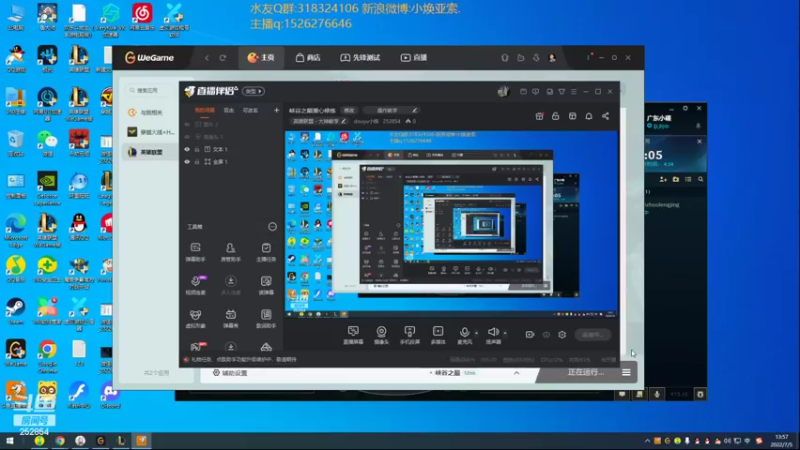Select 英雄联盟 in WeGame sidebar
This screenshot has width=800, height=450.
[x=151, y=152]
